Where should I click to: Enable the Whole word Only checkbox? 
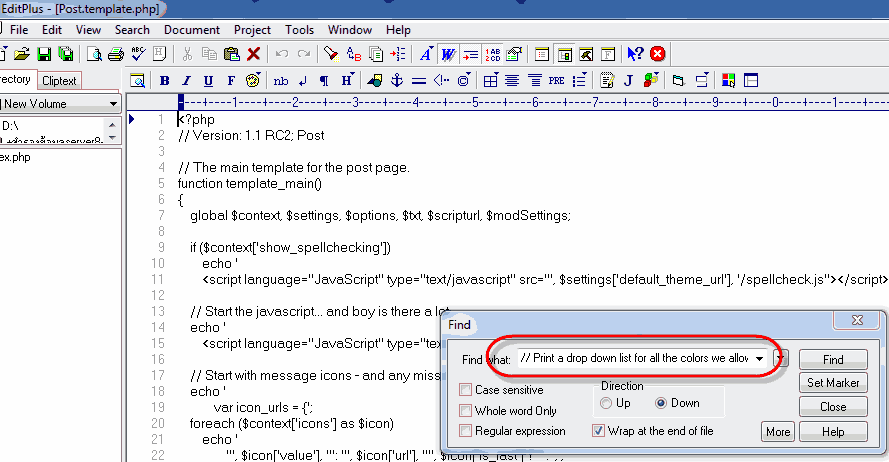pyautogui.click(x=465, y=410)
